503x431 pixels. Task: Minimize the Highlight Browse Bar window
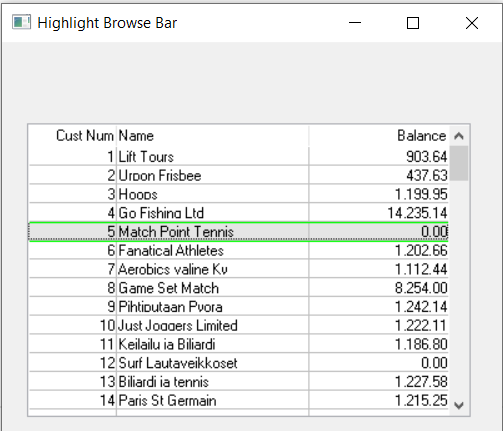pyautogui.click(x=355, y=23)
